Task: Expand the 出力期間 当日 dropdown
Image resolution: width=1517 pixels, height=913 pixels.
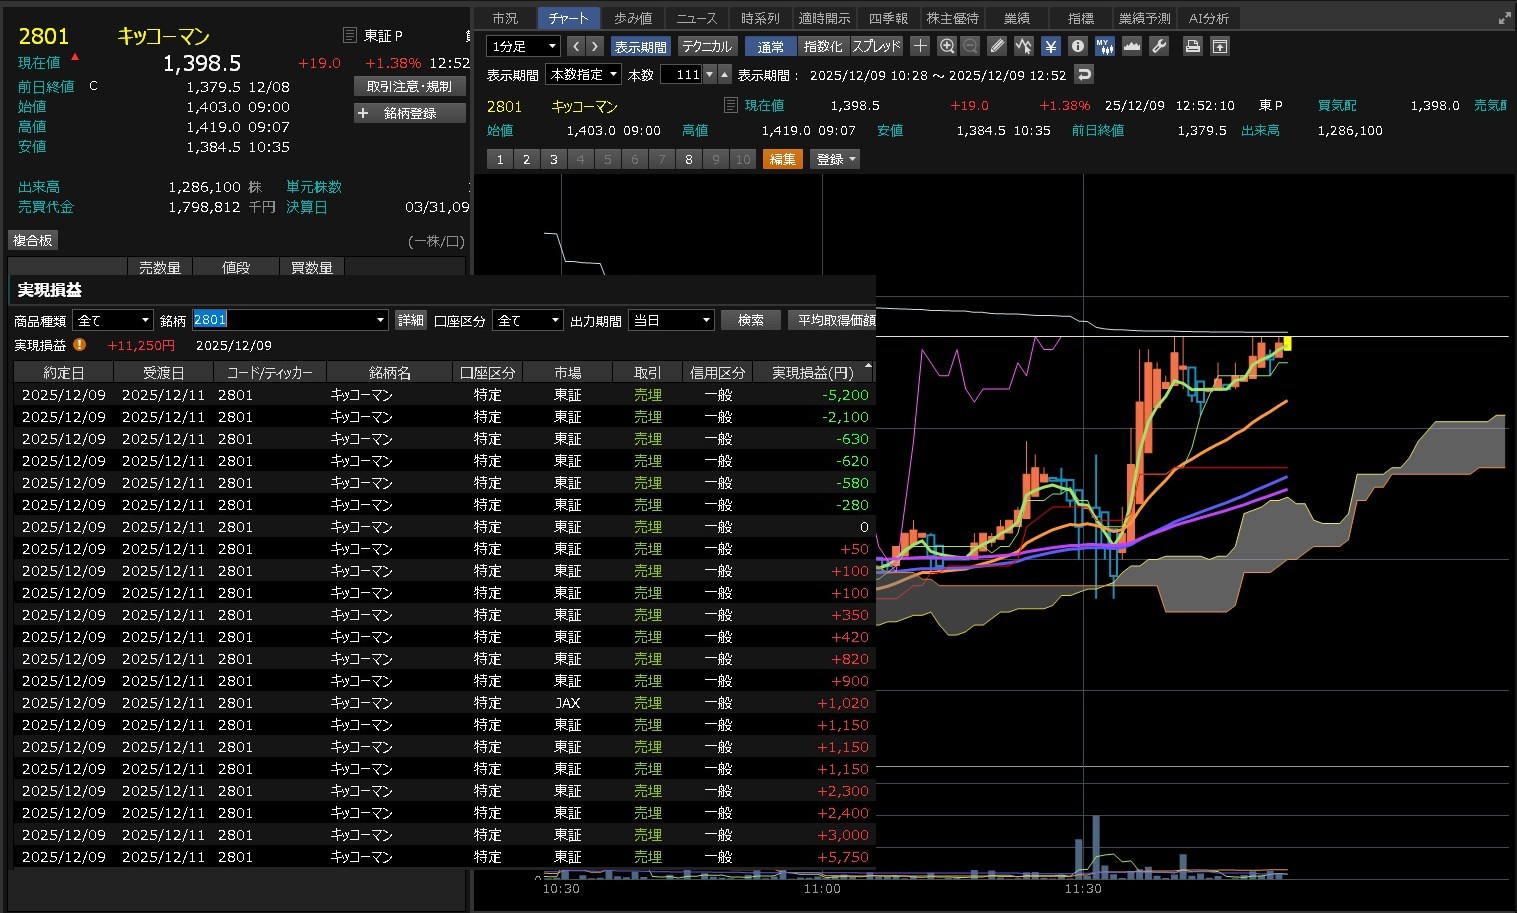Action: click(670, 320)
